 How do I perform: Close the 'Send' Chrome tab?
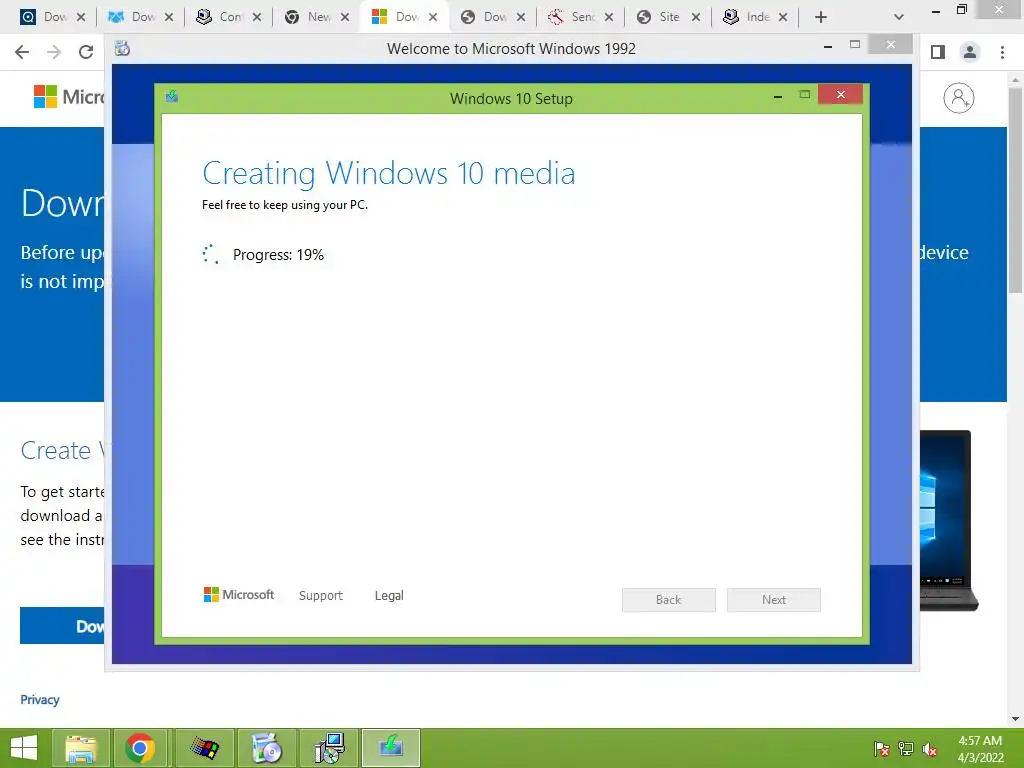point(609,17)
